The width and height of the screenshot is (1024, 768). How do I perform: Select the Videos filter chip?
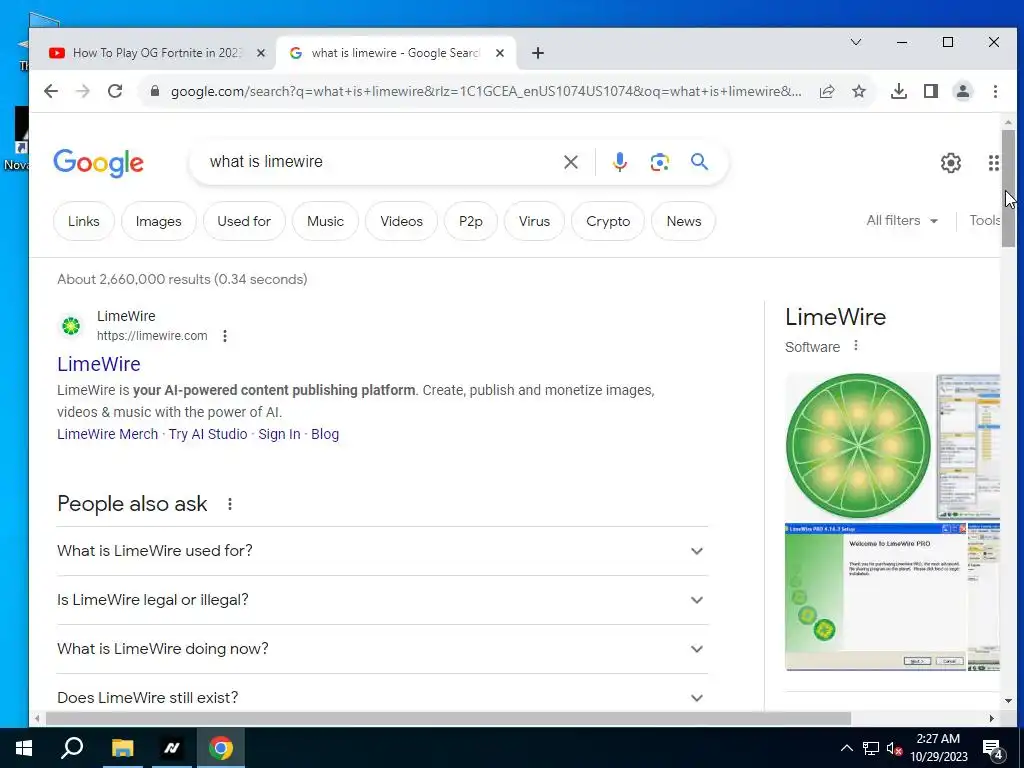pyautogui.click(x=402, y=221)
